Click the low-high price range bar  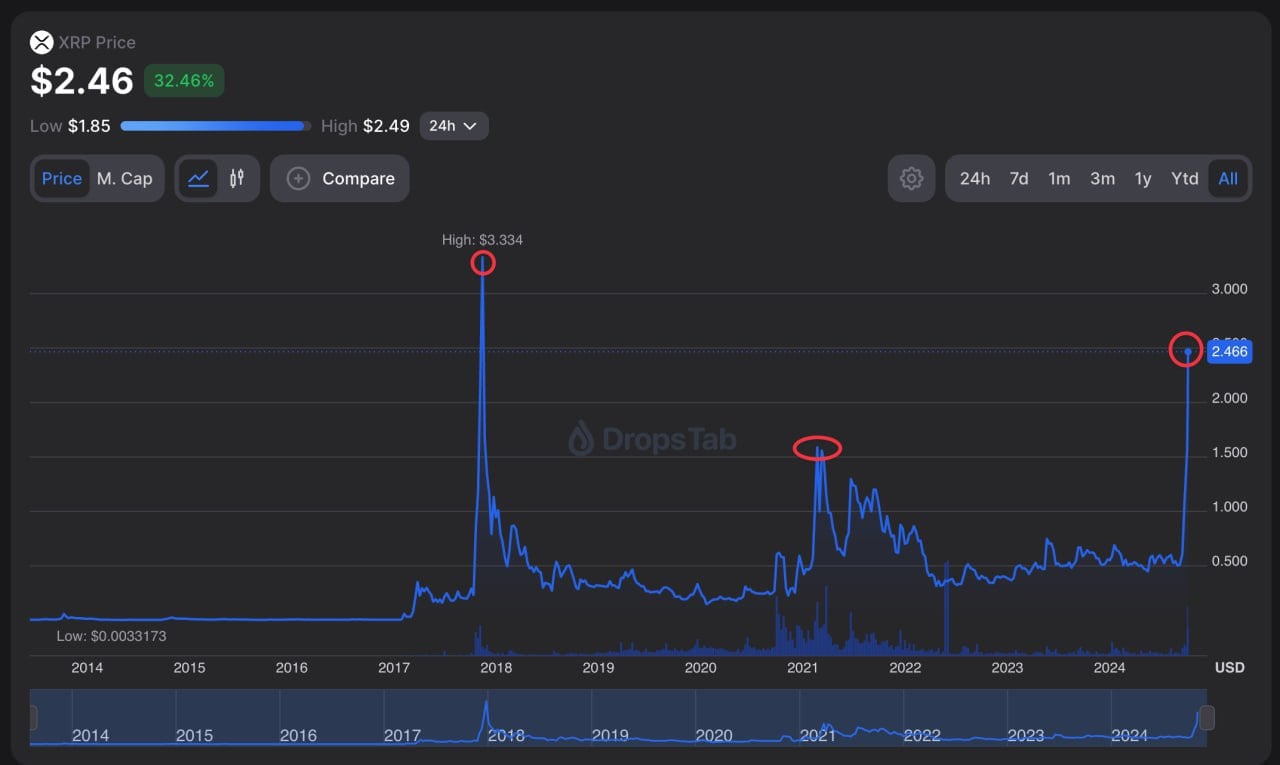click(x=215, y=126)
